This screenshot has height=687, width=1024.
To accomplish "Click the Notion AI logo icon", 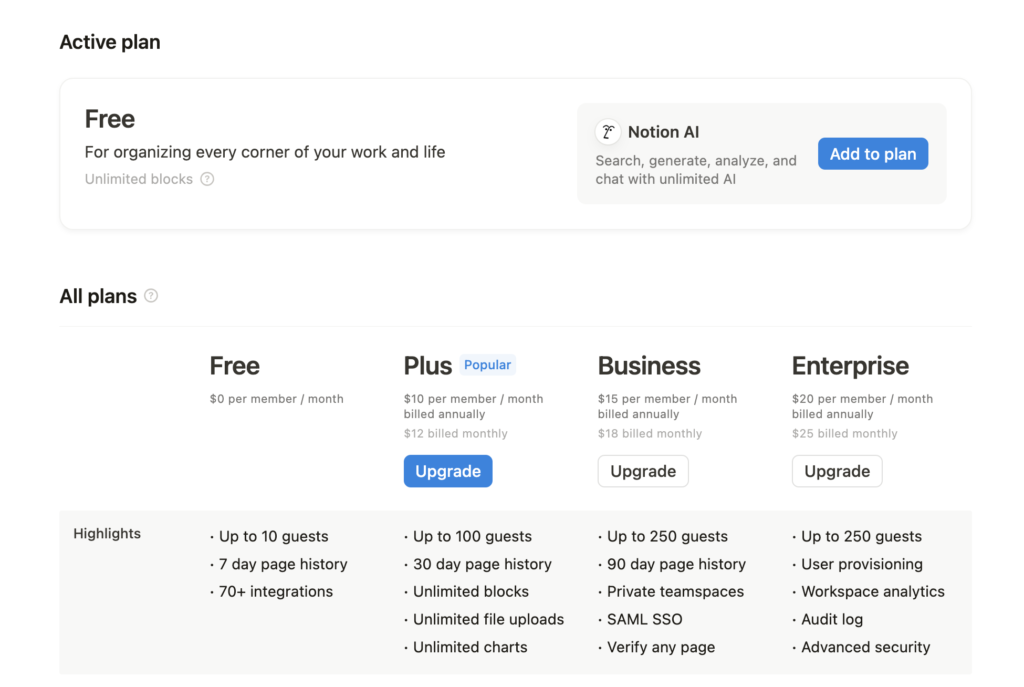I will 608,132.
